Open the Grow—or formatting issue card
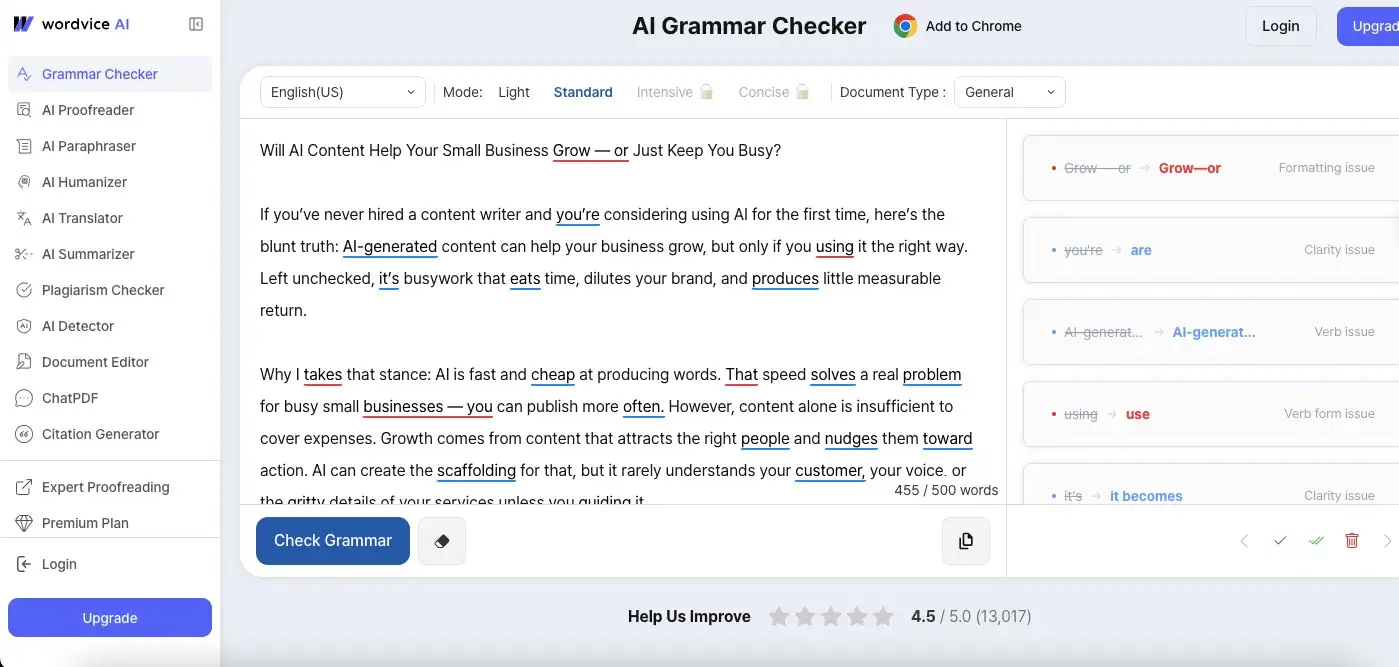Image resolution: width=1399 pixels, height=667 pixels. [1211, 168]
